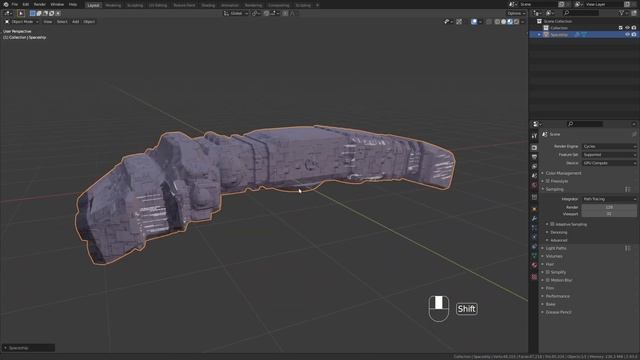This screenshot has height=360, width=640.
Task: Open the View Layer properties tab icon
Action: click(x=534, y=167)
